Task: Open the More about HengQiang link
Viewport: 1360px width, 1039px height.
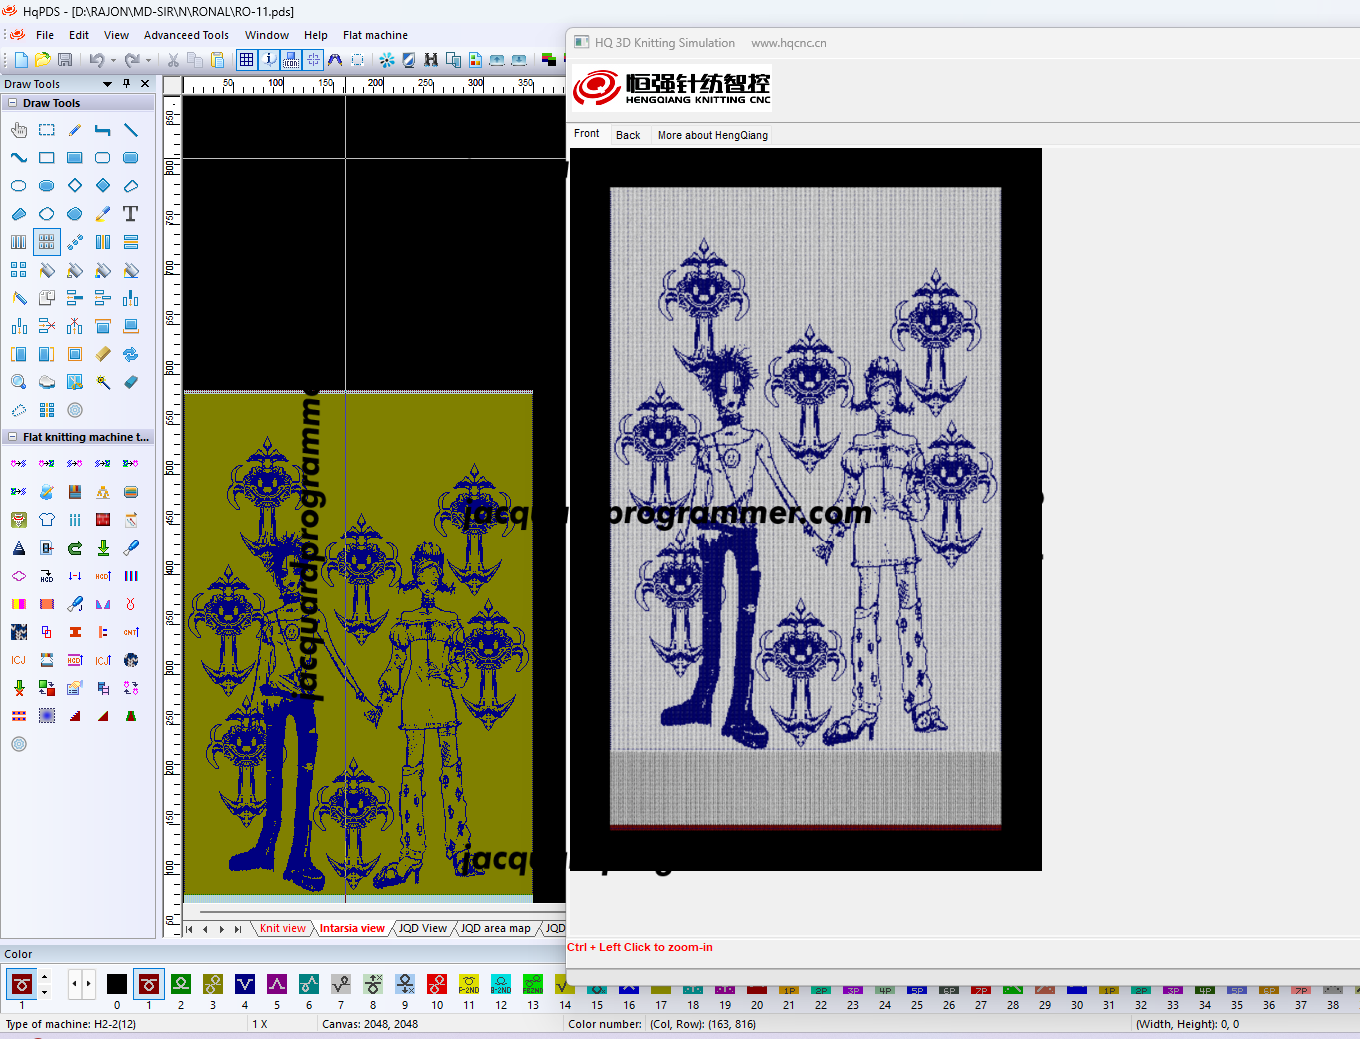Action: (x=712, y=135)
